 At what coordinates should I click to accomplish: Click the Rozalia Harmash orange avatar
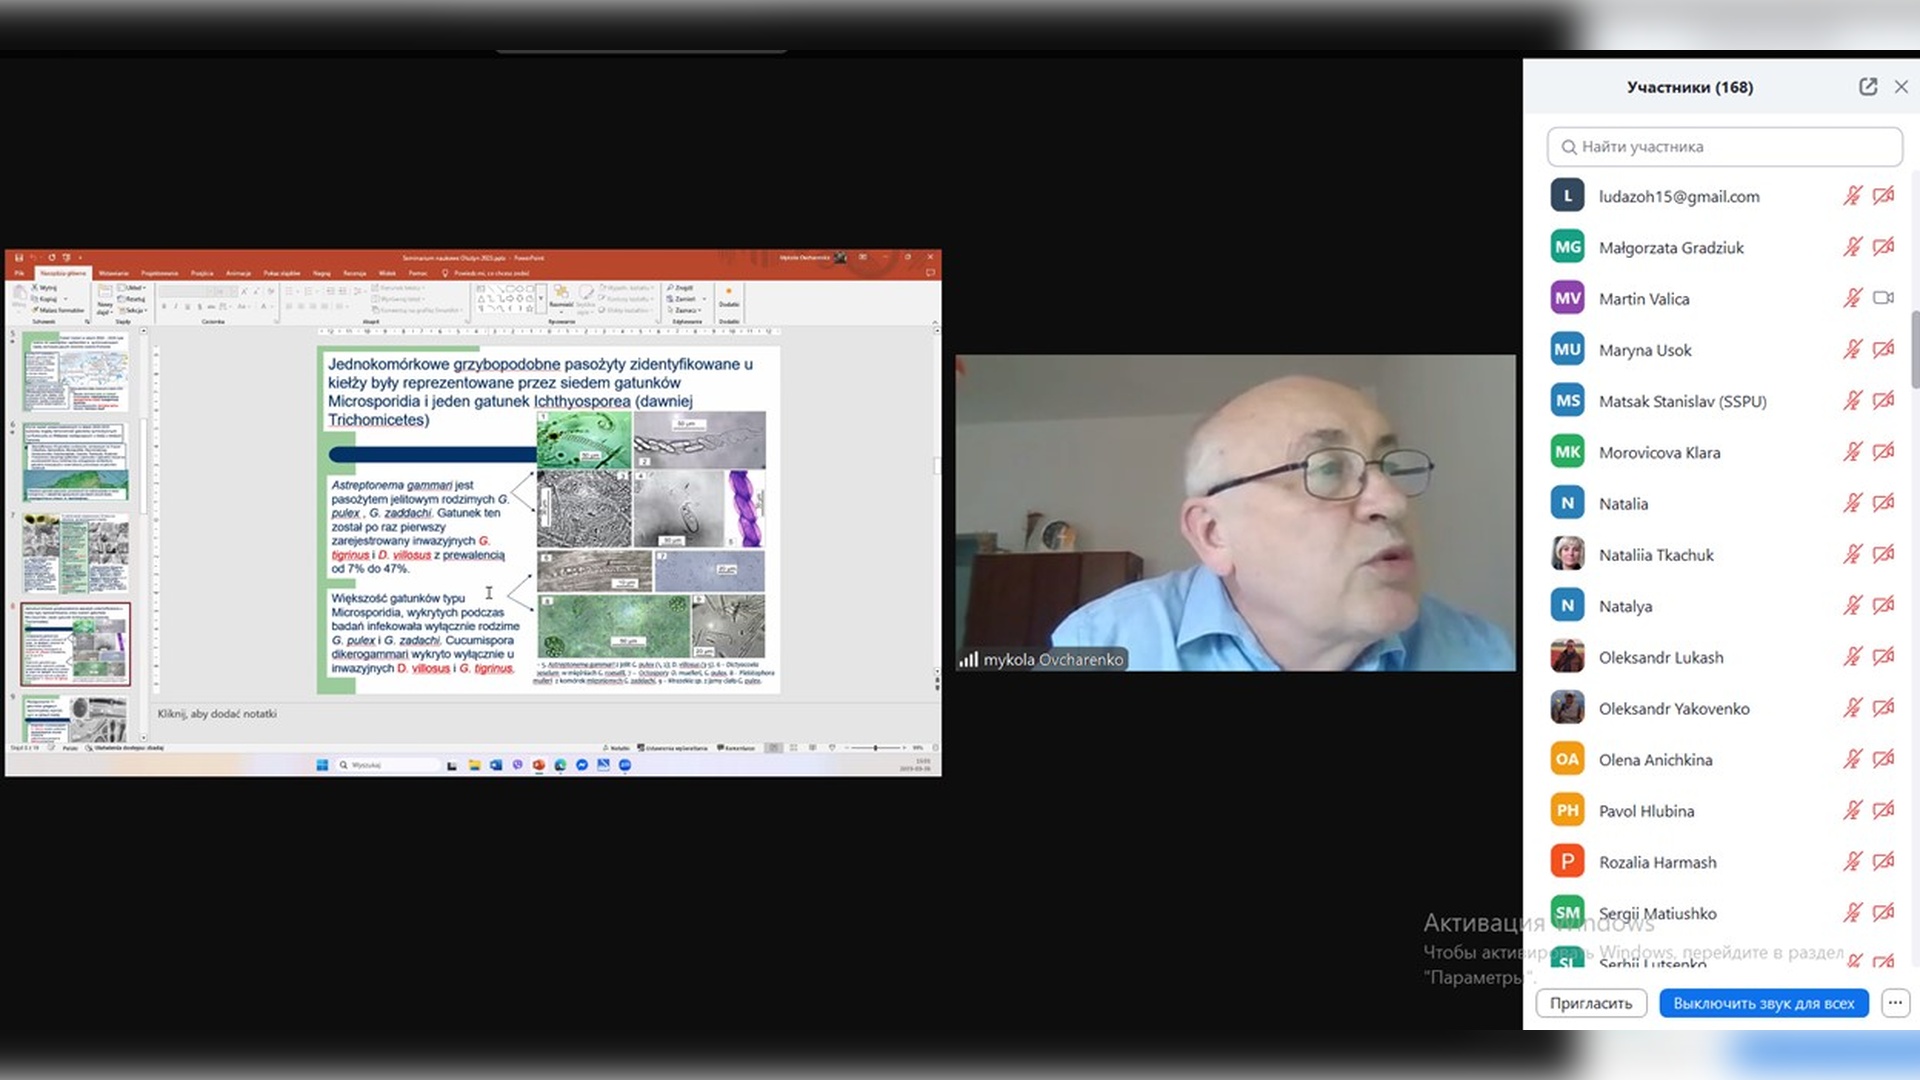pos(1567,861)
